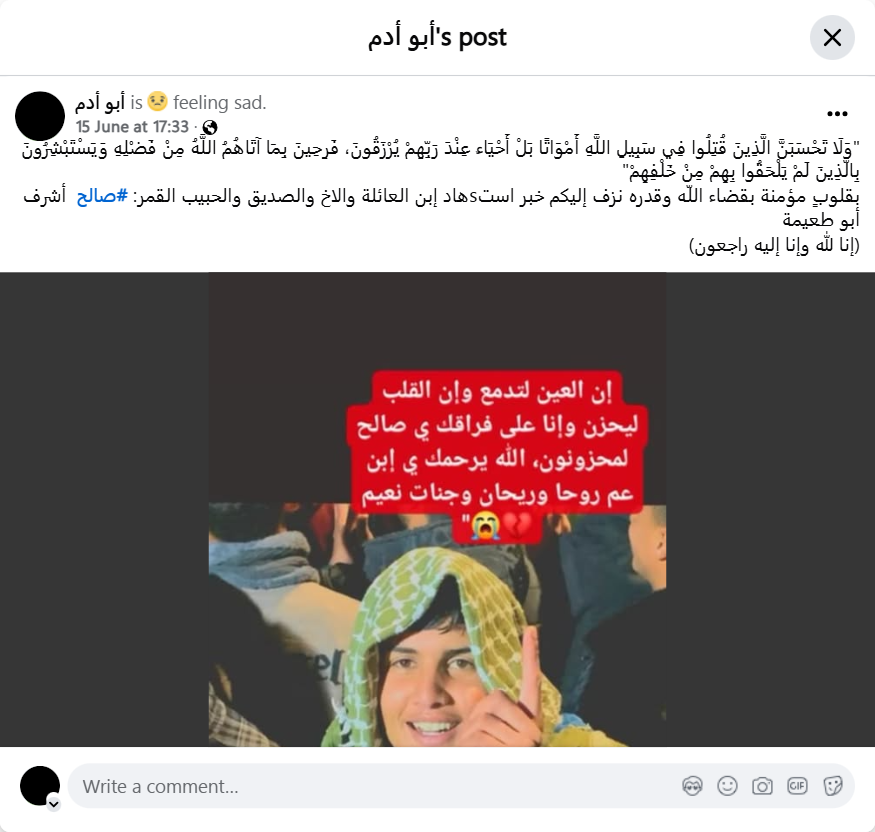Open the sticker picker icon
875x832 pixels.
(832, 786)
